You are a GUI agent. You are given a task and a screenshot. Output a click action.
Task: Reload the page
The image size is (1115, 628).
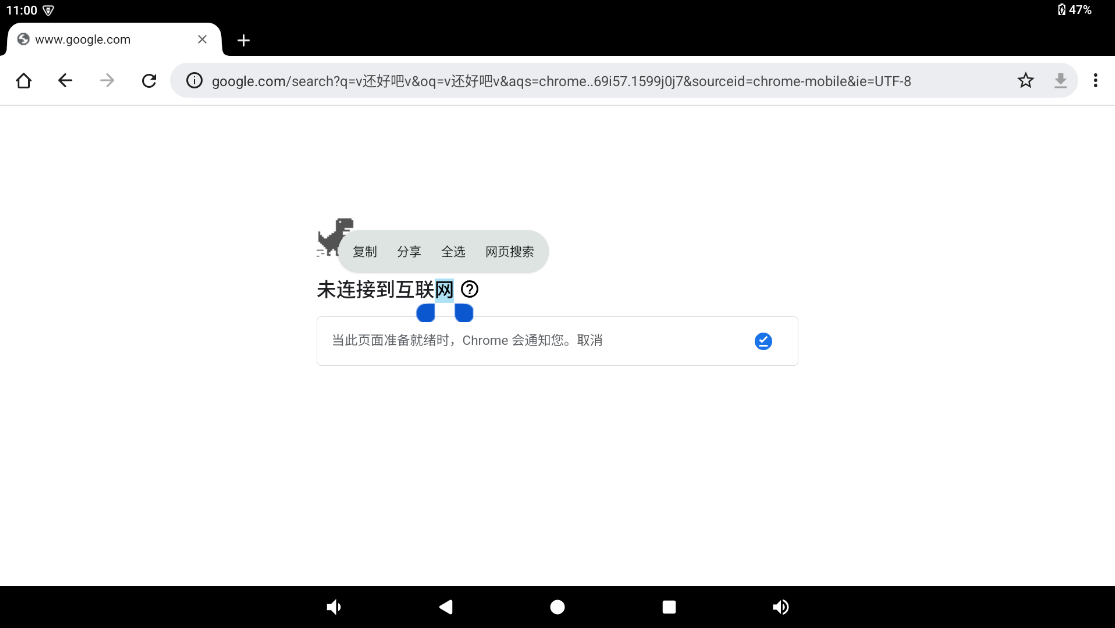(x=149, y=81)
